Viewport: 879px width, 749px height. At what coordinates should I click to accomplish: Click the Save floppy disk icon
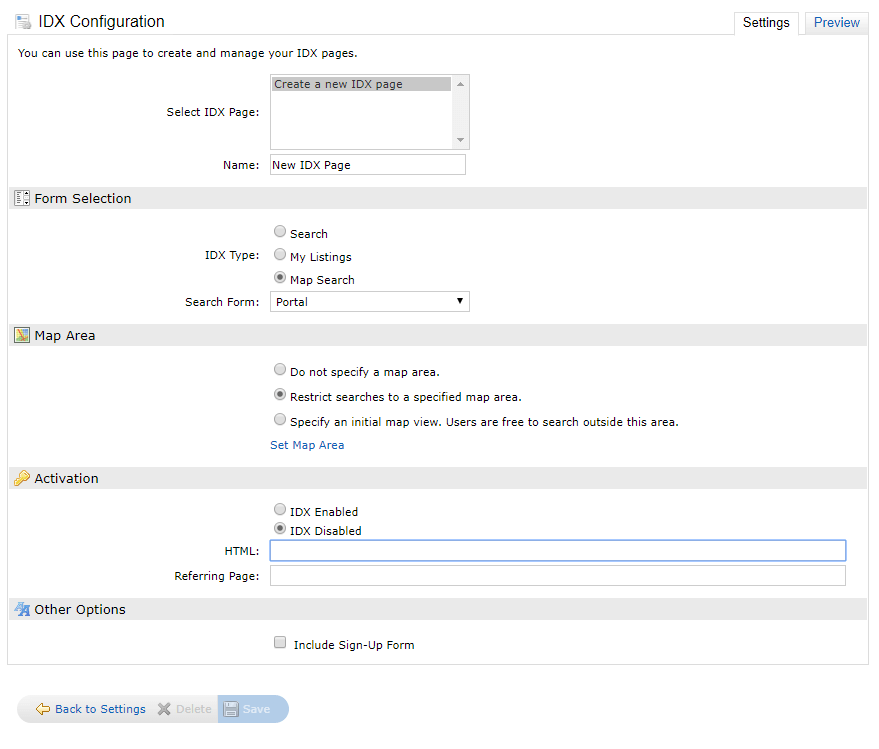click(230, 709)
